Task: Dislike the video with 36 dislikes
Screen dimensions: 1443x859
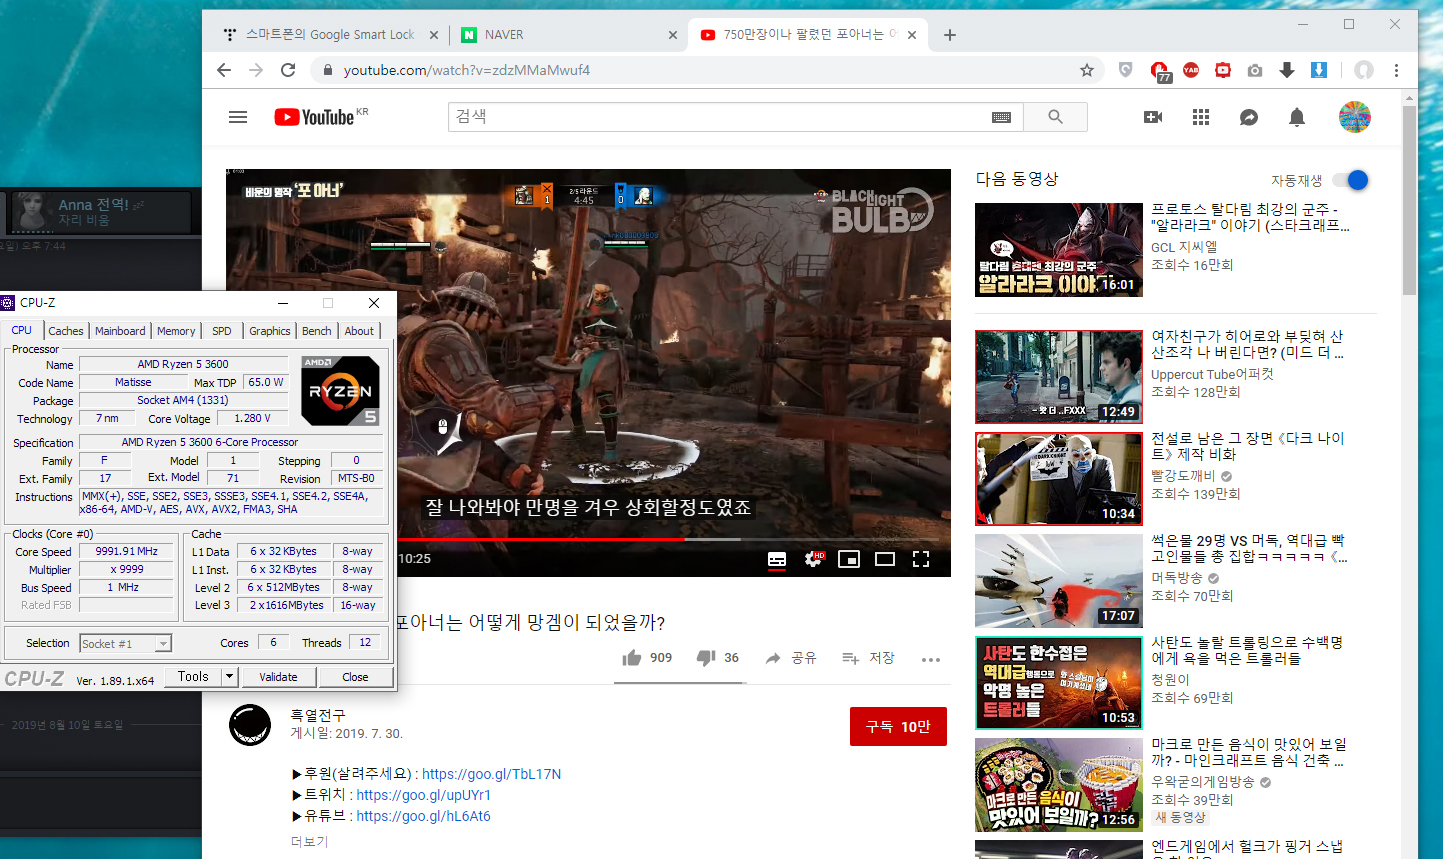Action: tap(717, 658)
